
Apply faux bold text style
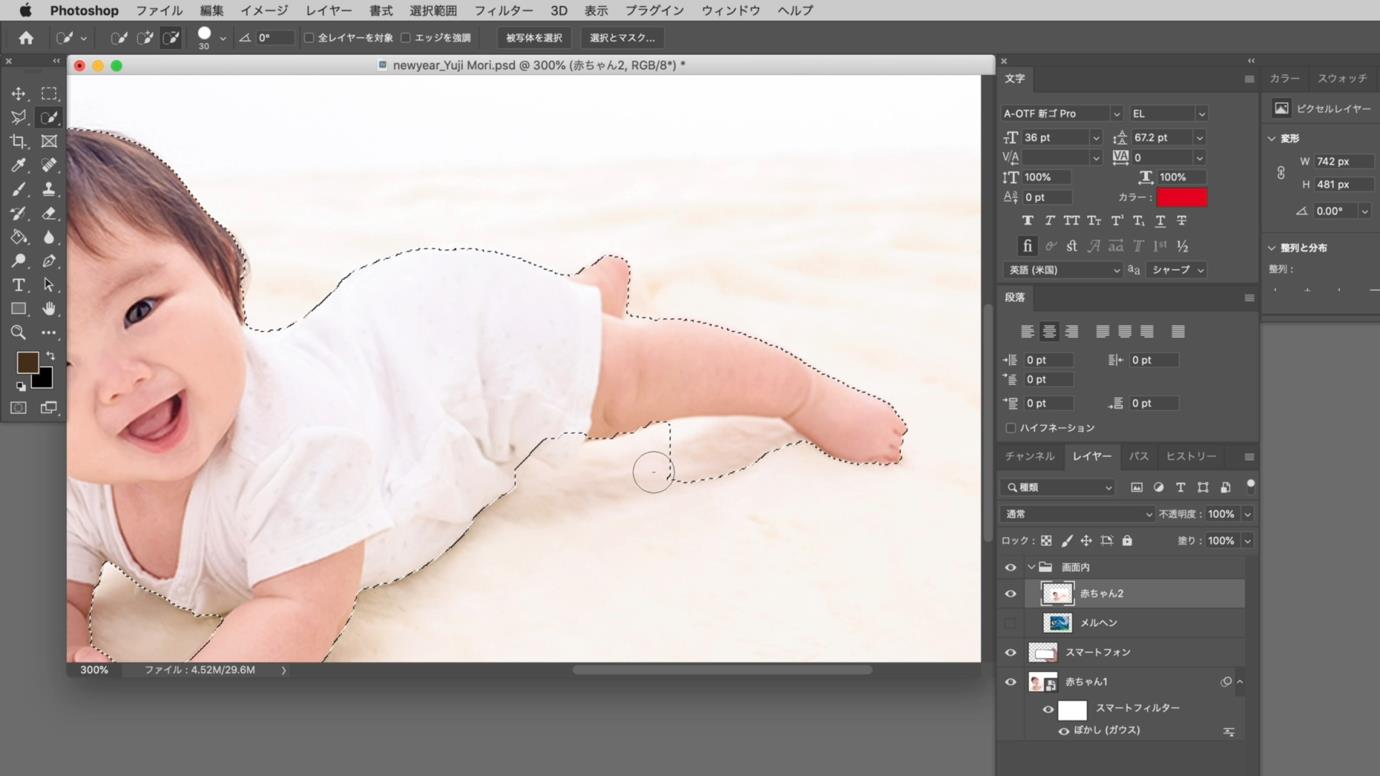(1027, 221)
